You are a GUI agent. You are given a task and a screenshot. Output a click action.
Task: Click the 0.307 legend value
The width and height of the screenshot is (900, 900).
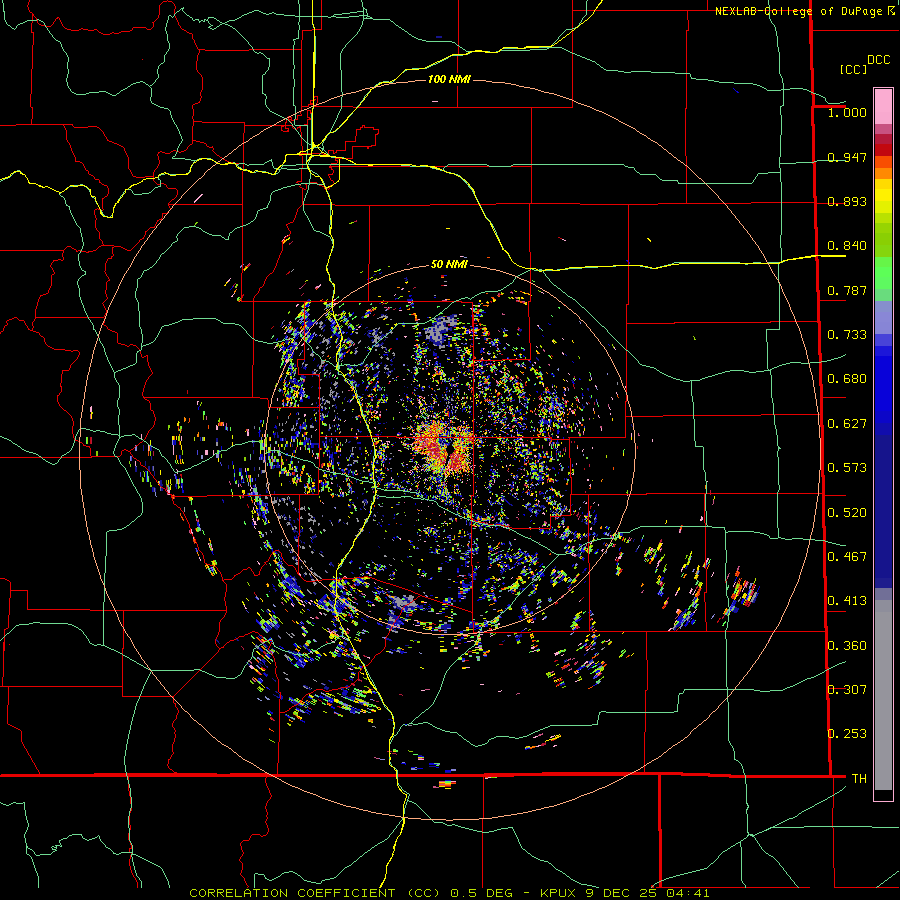coord(847,690)
